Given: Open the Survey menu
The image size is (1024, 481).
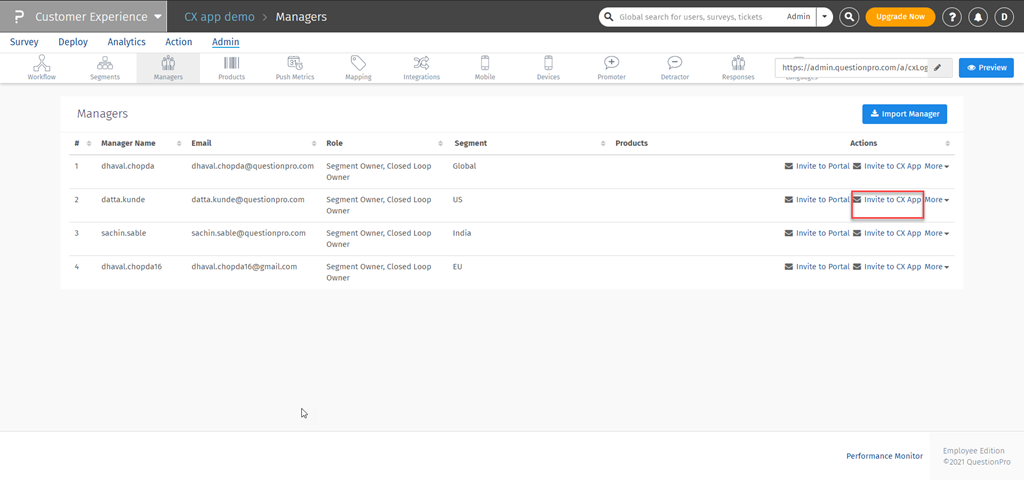Looking at the screenshot, I should [24, 42].
